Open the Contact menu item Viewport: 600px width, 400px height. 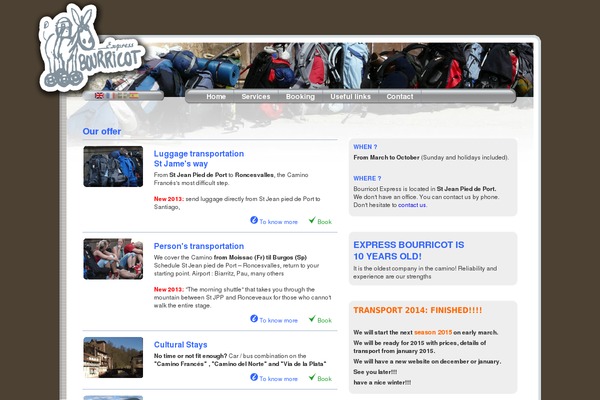click(x=400, y=96)
